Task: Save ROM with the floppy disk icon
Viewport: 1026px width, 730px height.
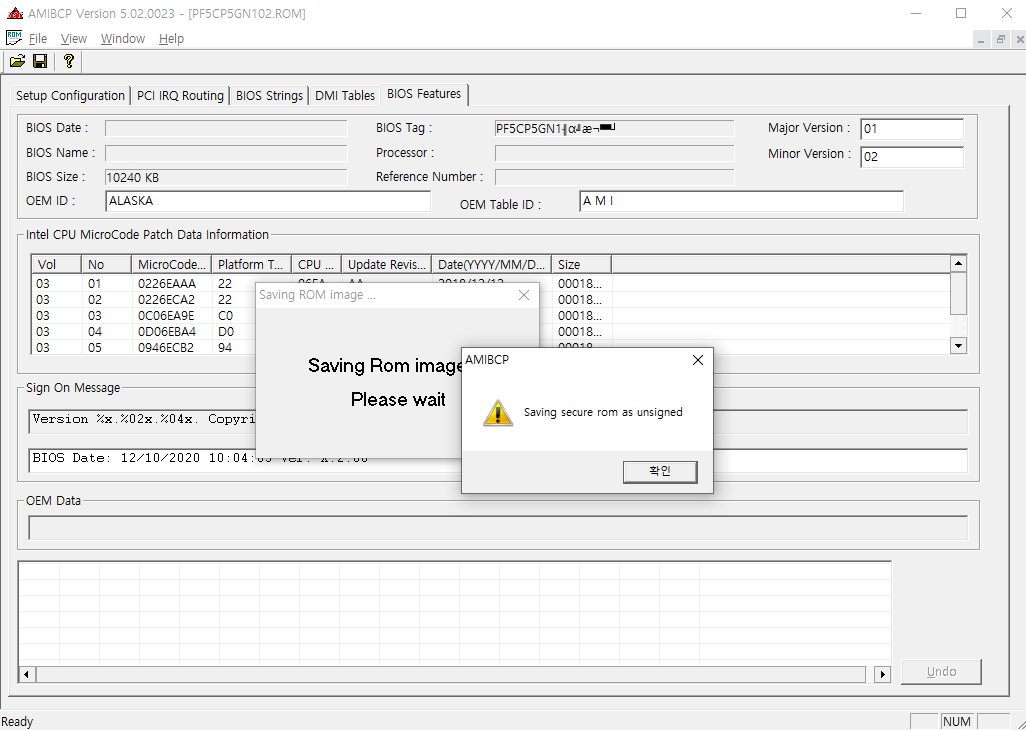Action: (40, 61)
